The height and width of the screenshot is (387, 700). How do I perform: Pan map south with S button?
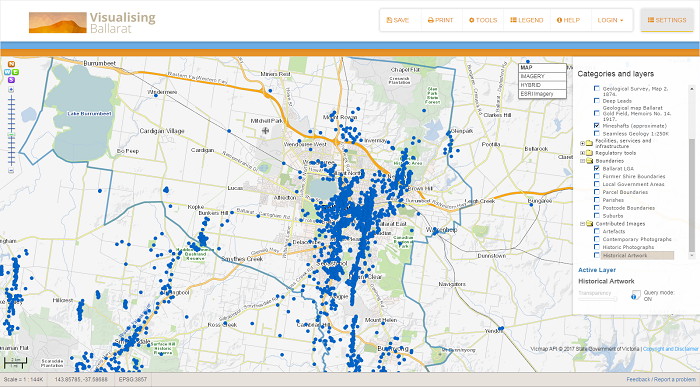(12, 80)
